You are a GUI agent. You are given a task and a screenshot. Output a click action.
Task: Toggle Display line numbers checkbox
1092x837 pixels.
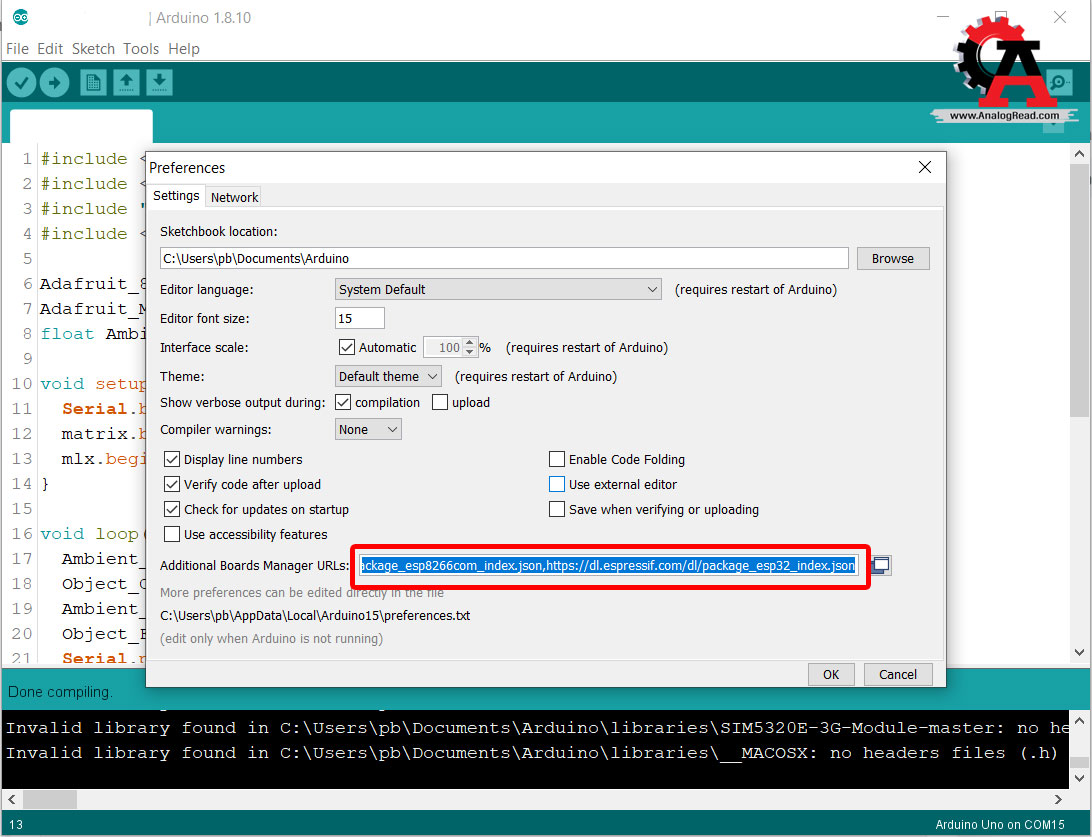(x=171, y=459)
